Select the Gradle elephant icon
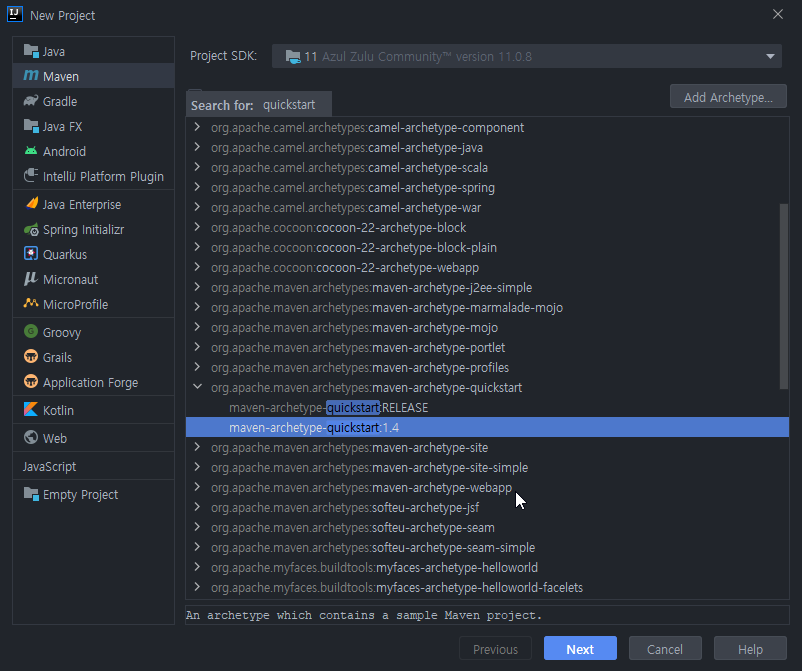 tap(31, 101)
